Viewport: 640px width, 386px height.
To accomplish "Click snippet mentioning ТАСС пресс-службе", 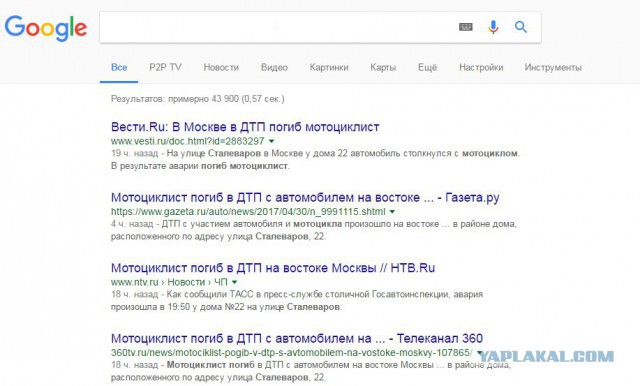I will click(297, 300).
